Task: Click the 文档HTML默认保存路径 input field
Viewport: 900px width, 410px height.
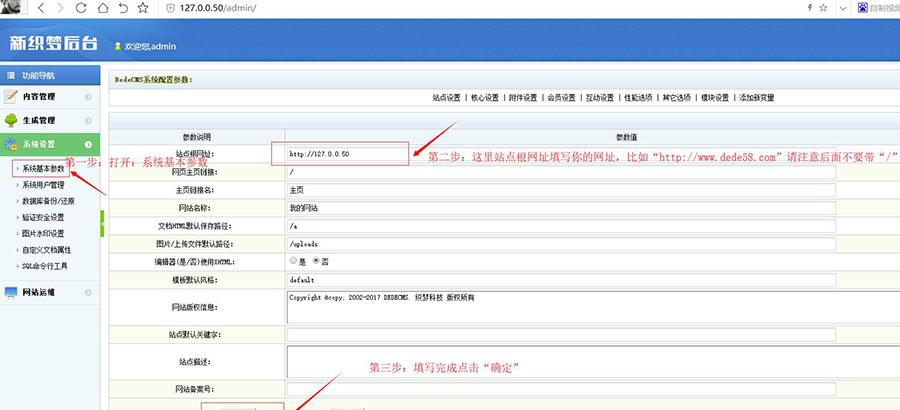Action: click(x=561, y=226)
